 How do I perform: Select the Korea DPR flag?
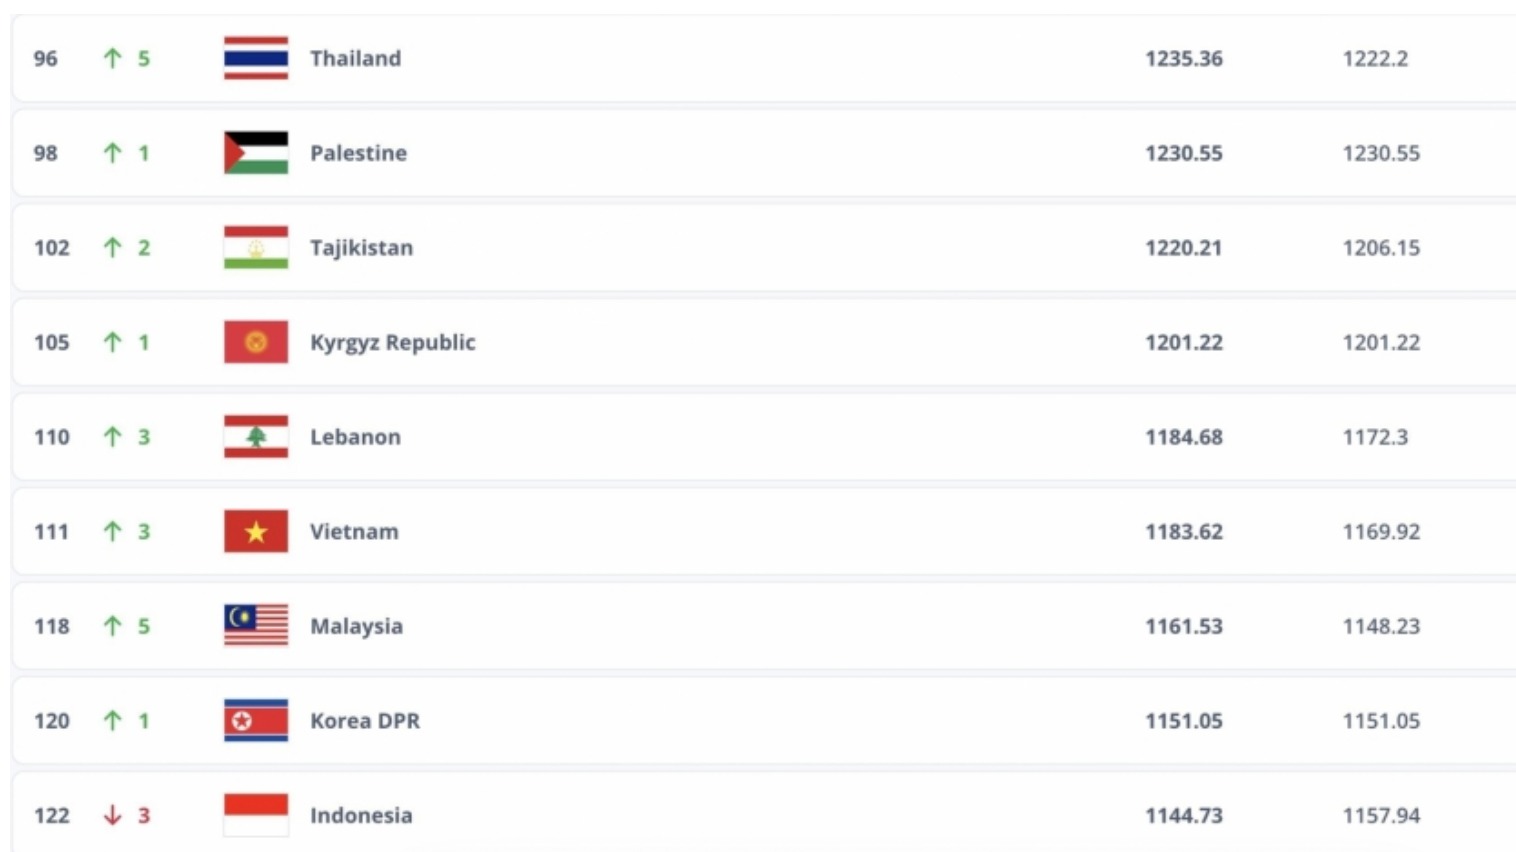(256, 721)
